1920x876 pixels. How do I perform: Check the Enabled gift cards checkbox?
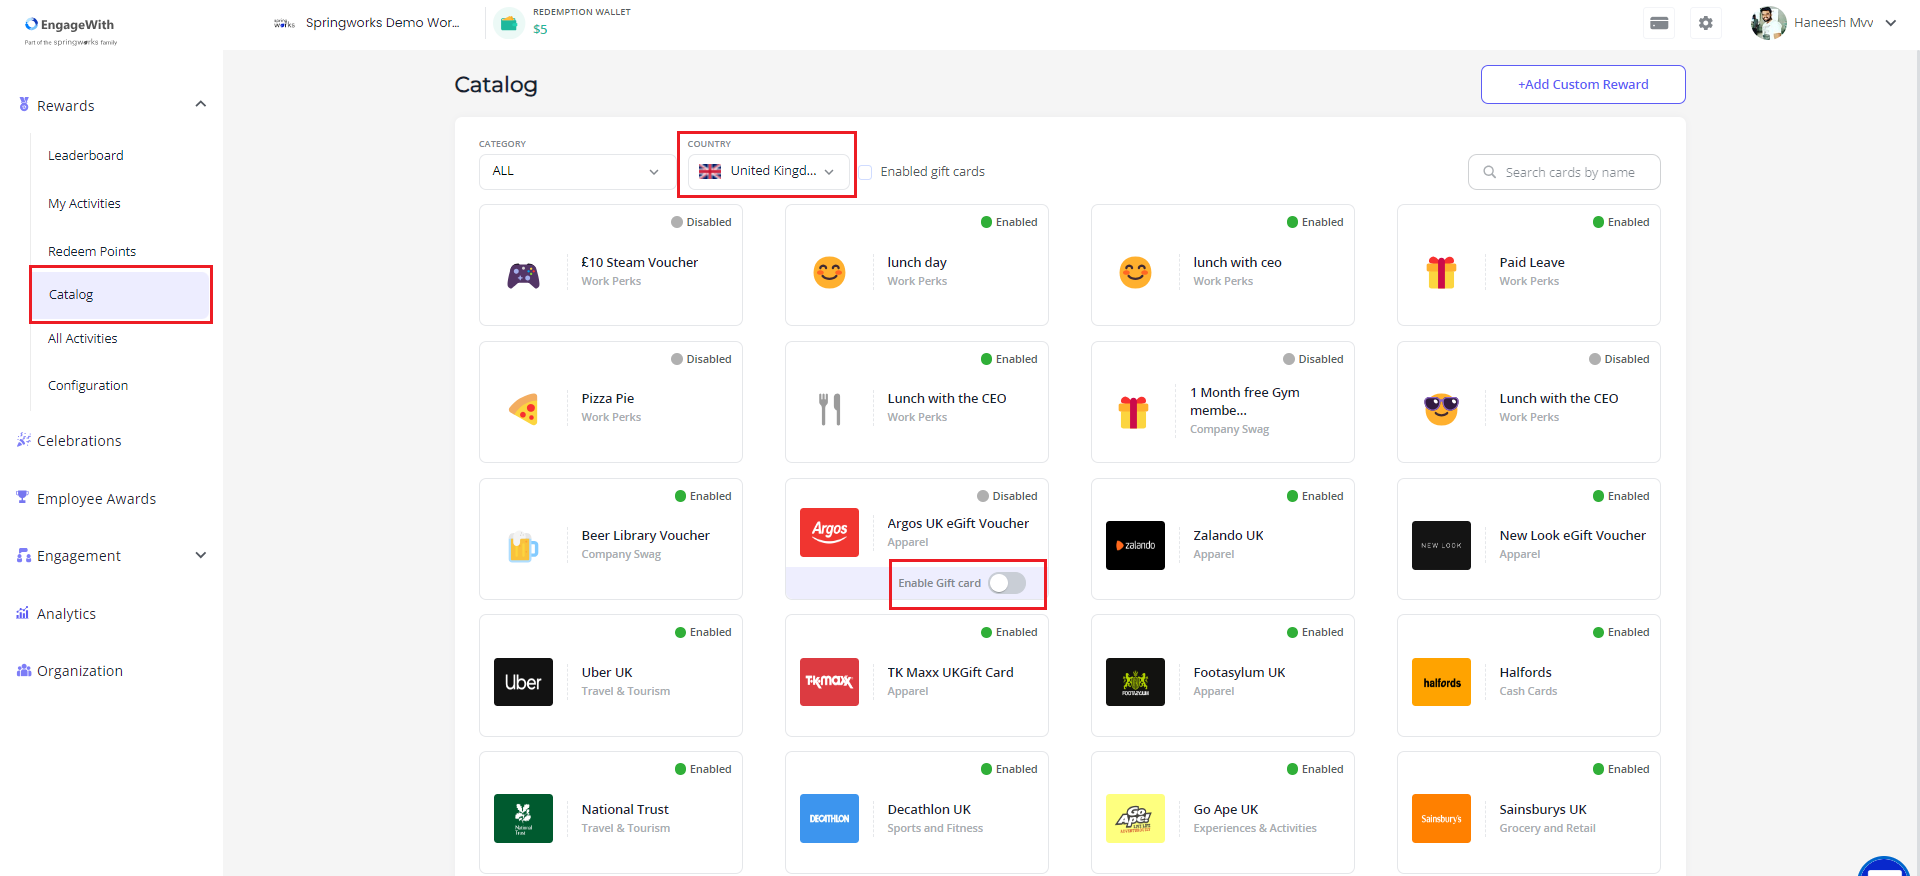click(x=865, y=172)
